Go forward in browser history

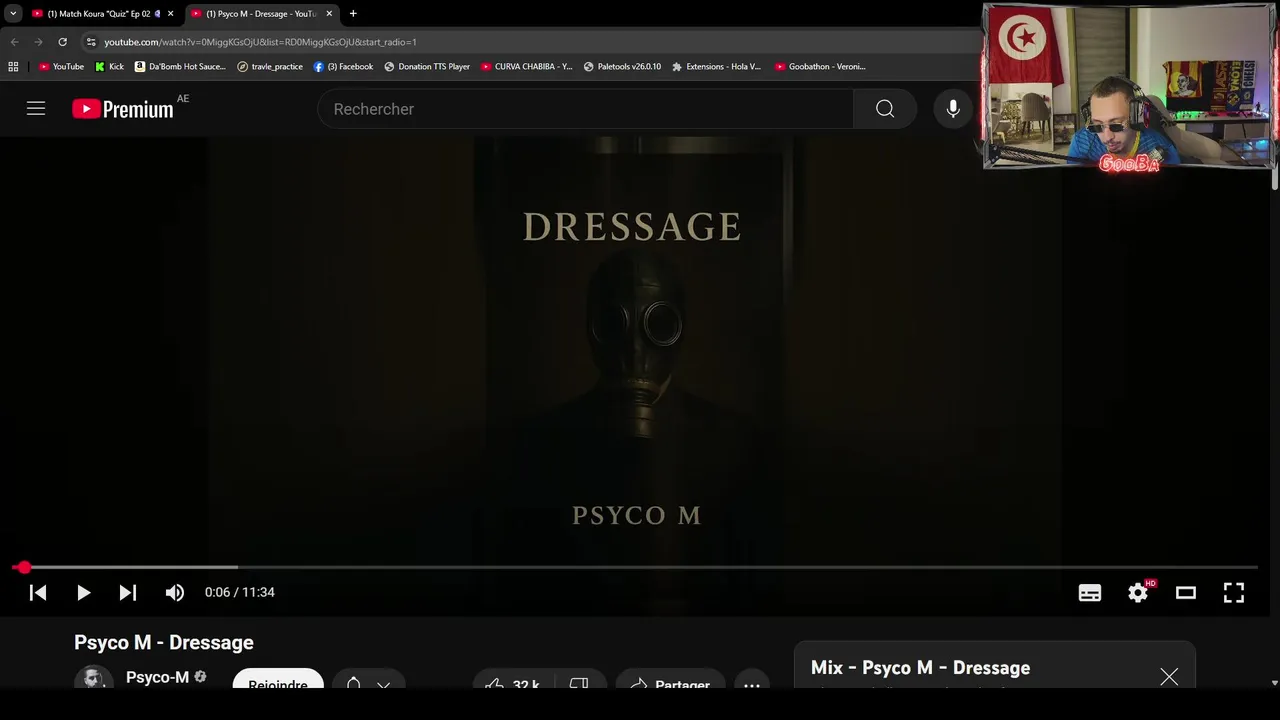(x=38, y=42)
